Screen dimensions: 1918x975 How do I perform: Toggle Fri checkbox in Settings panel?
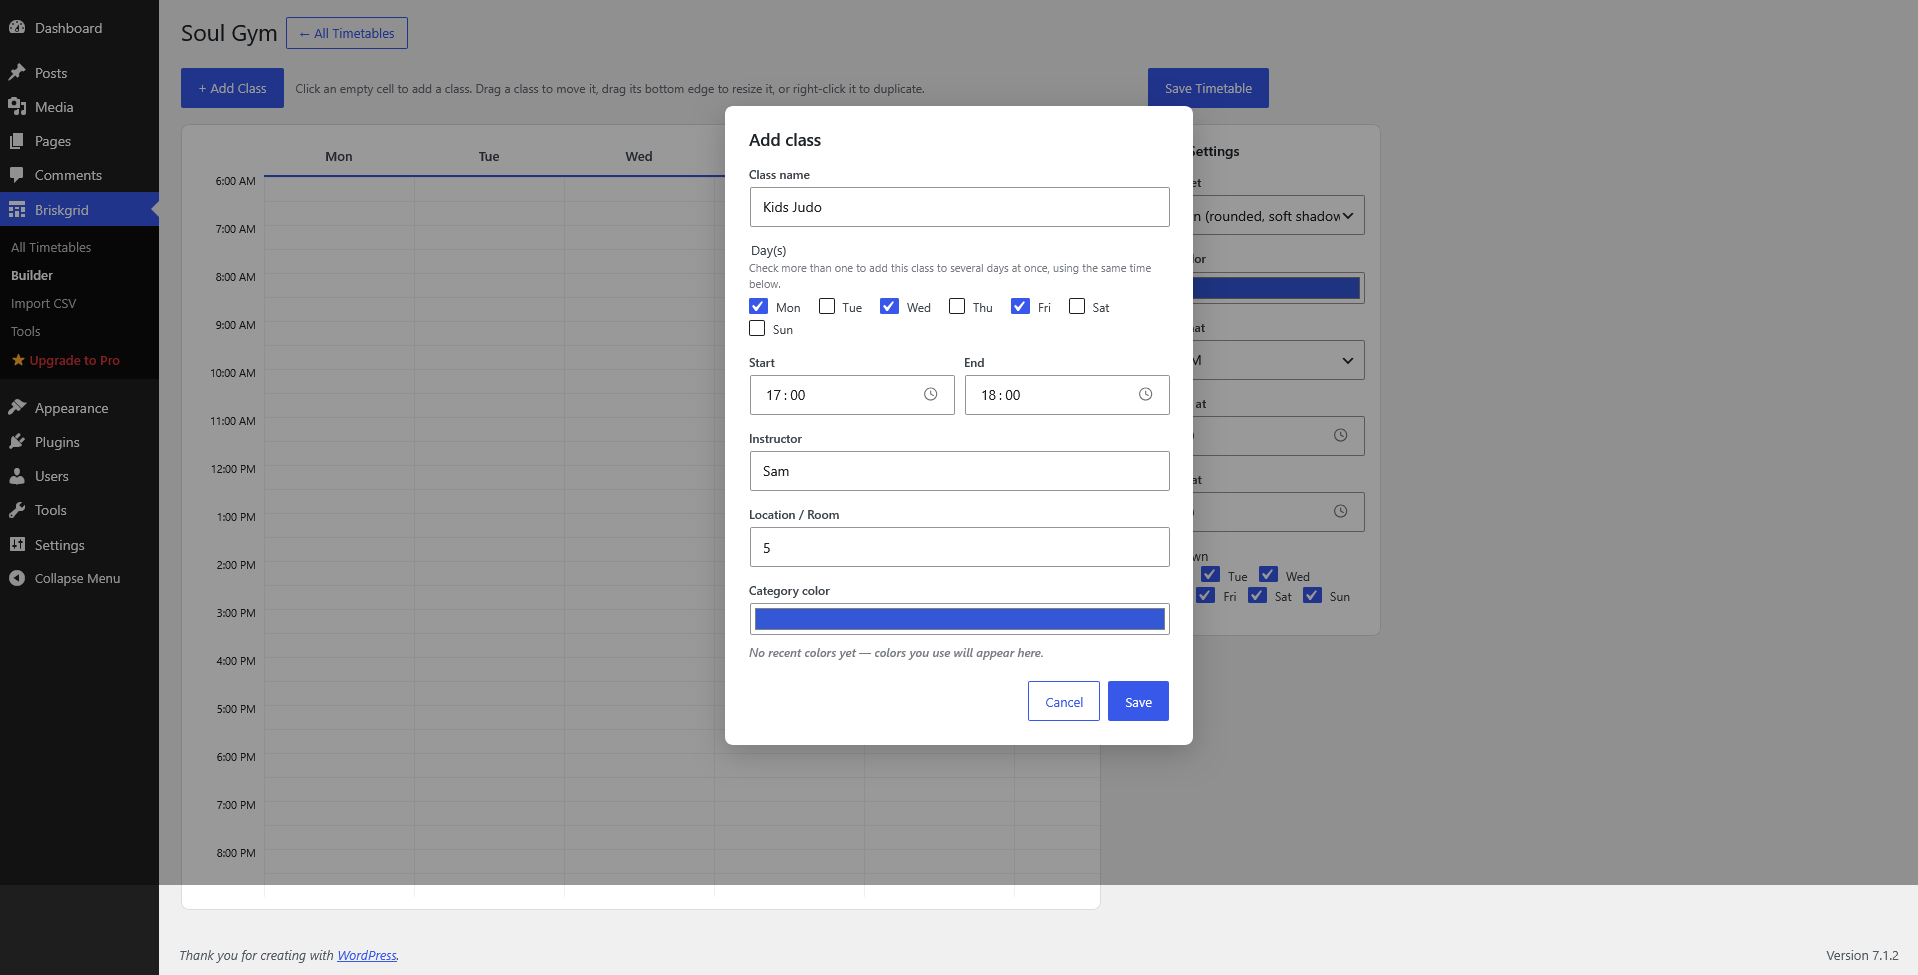pos(1206,595)
